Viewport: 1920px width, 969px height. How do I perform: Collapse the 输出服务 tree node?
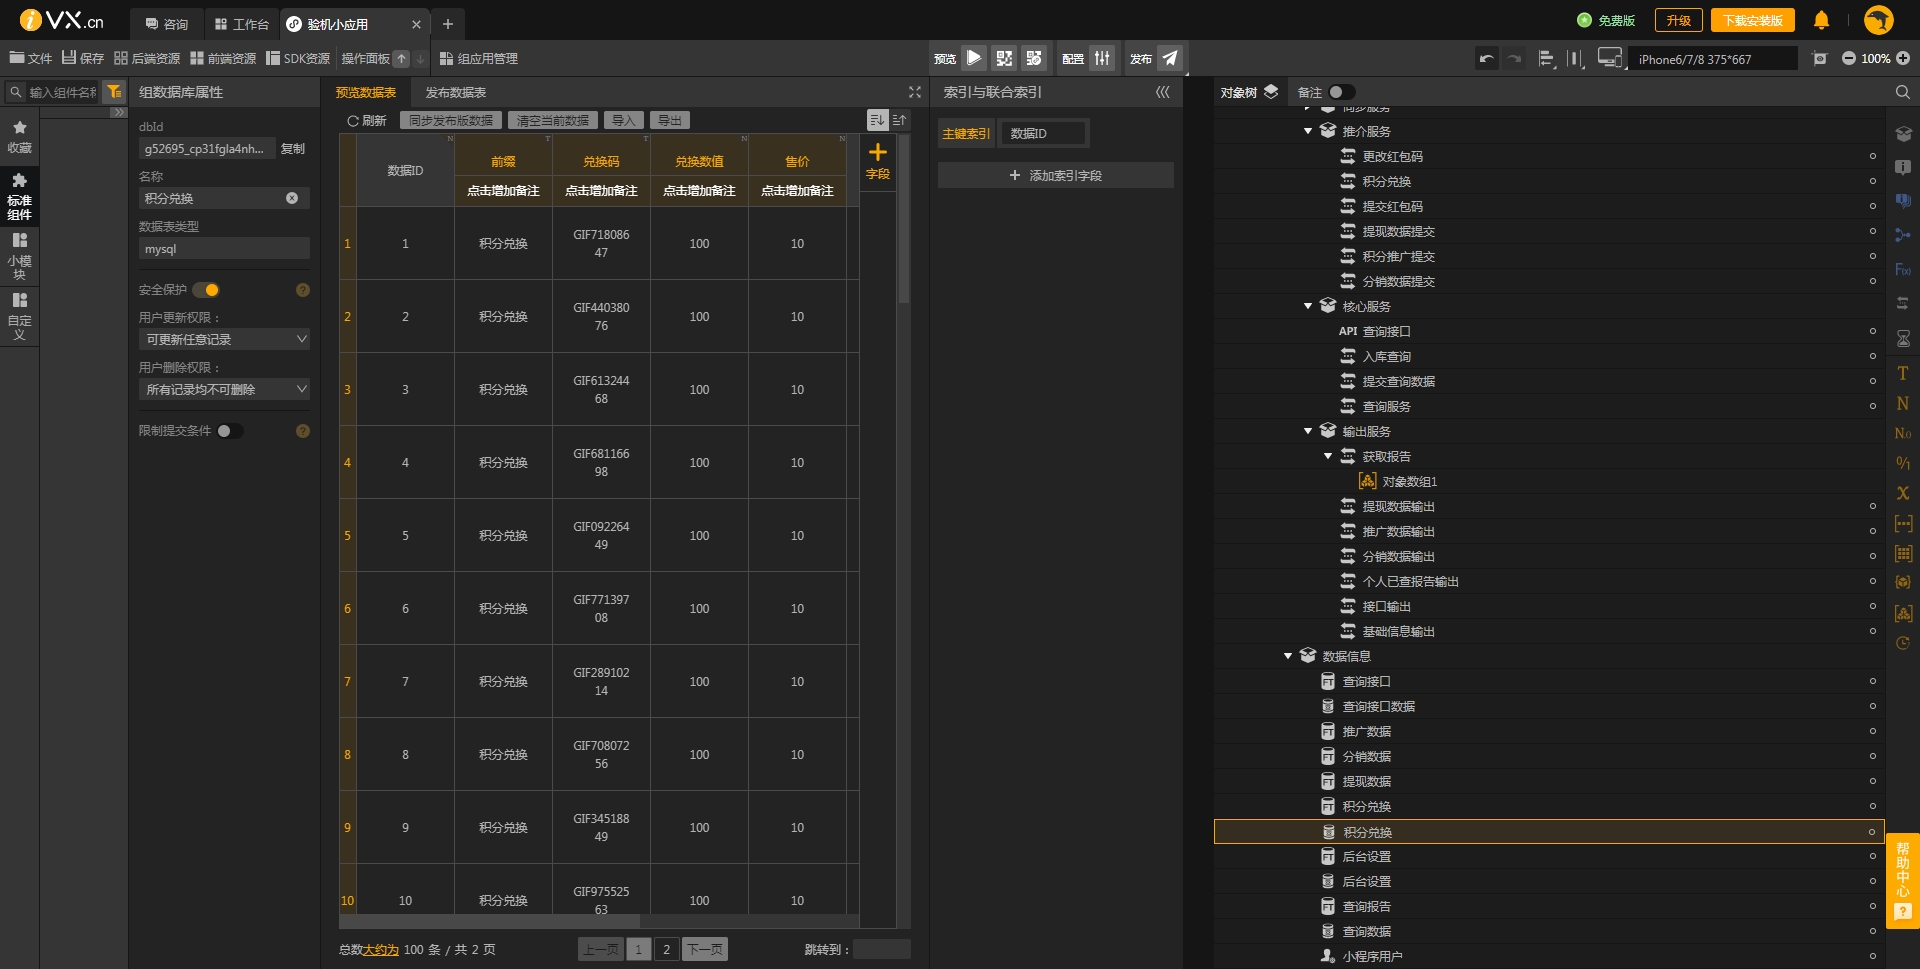(x=1308, y=431)
